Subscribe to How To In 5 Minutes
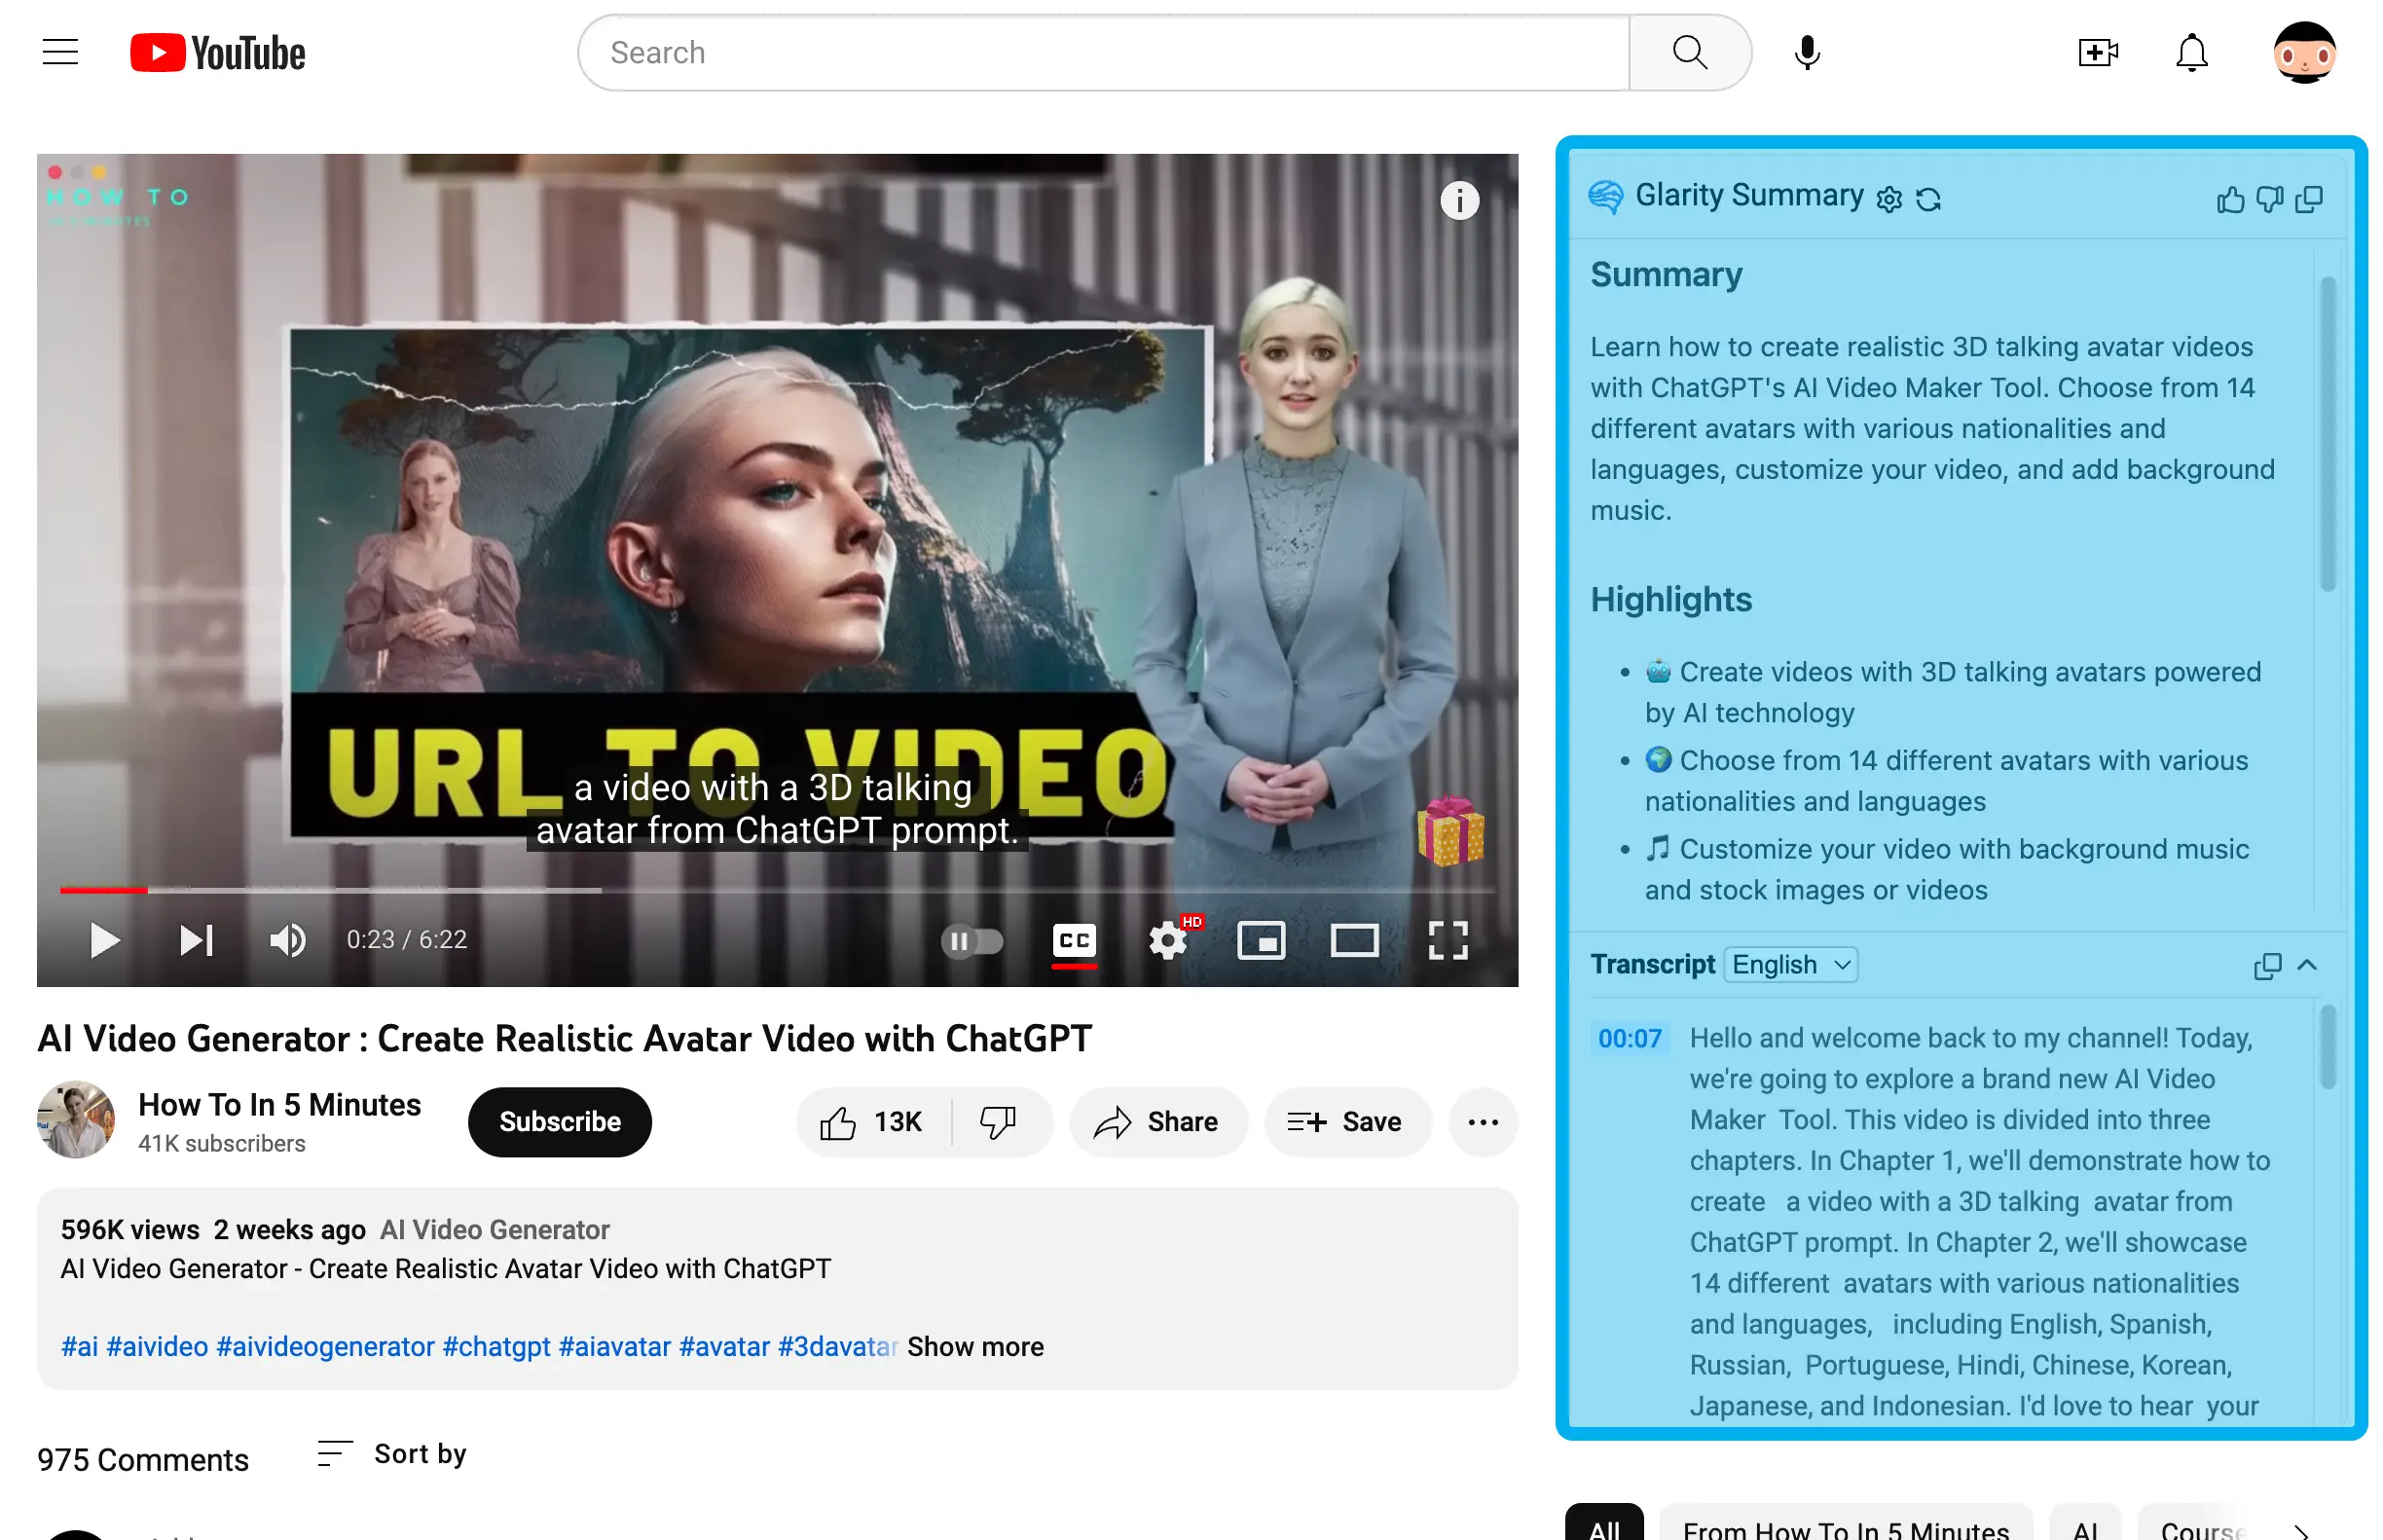This screenshot has width=2383, height=1540. pyautogui.click(x=559, y=1121)
